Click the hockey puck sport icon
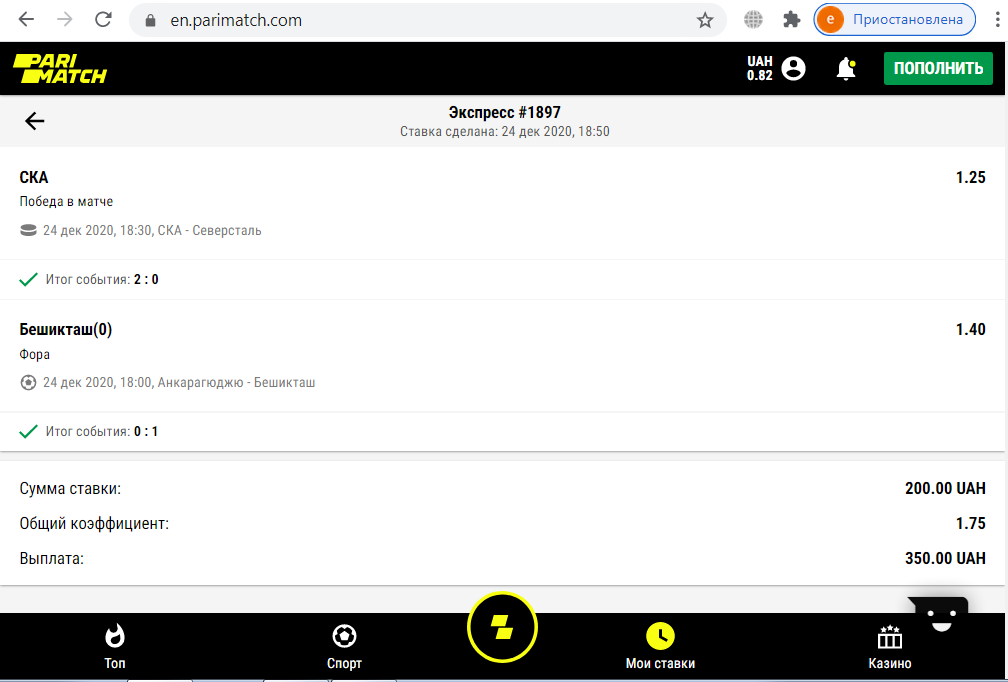The image size is (1008, 682). [x=28, y=230]
